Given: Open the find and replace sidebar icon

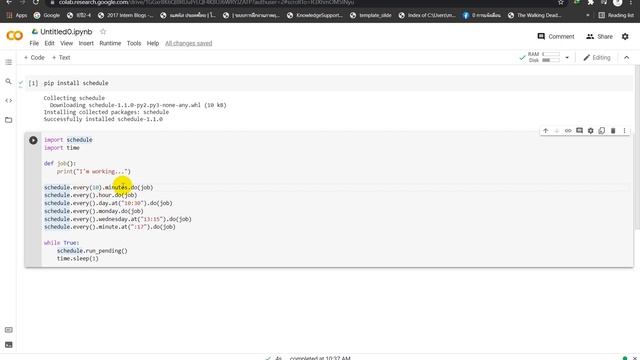Looking at the screenshot, I should (x=9, y=81).
